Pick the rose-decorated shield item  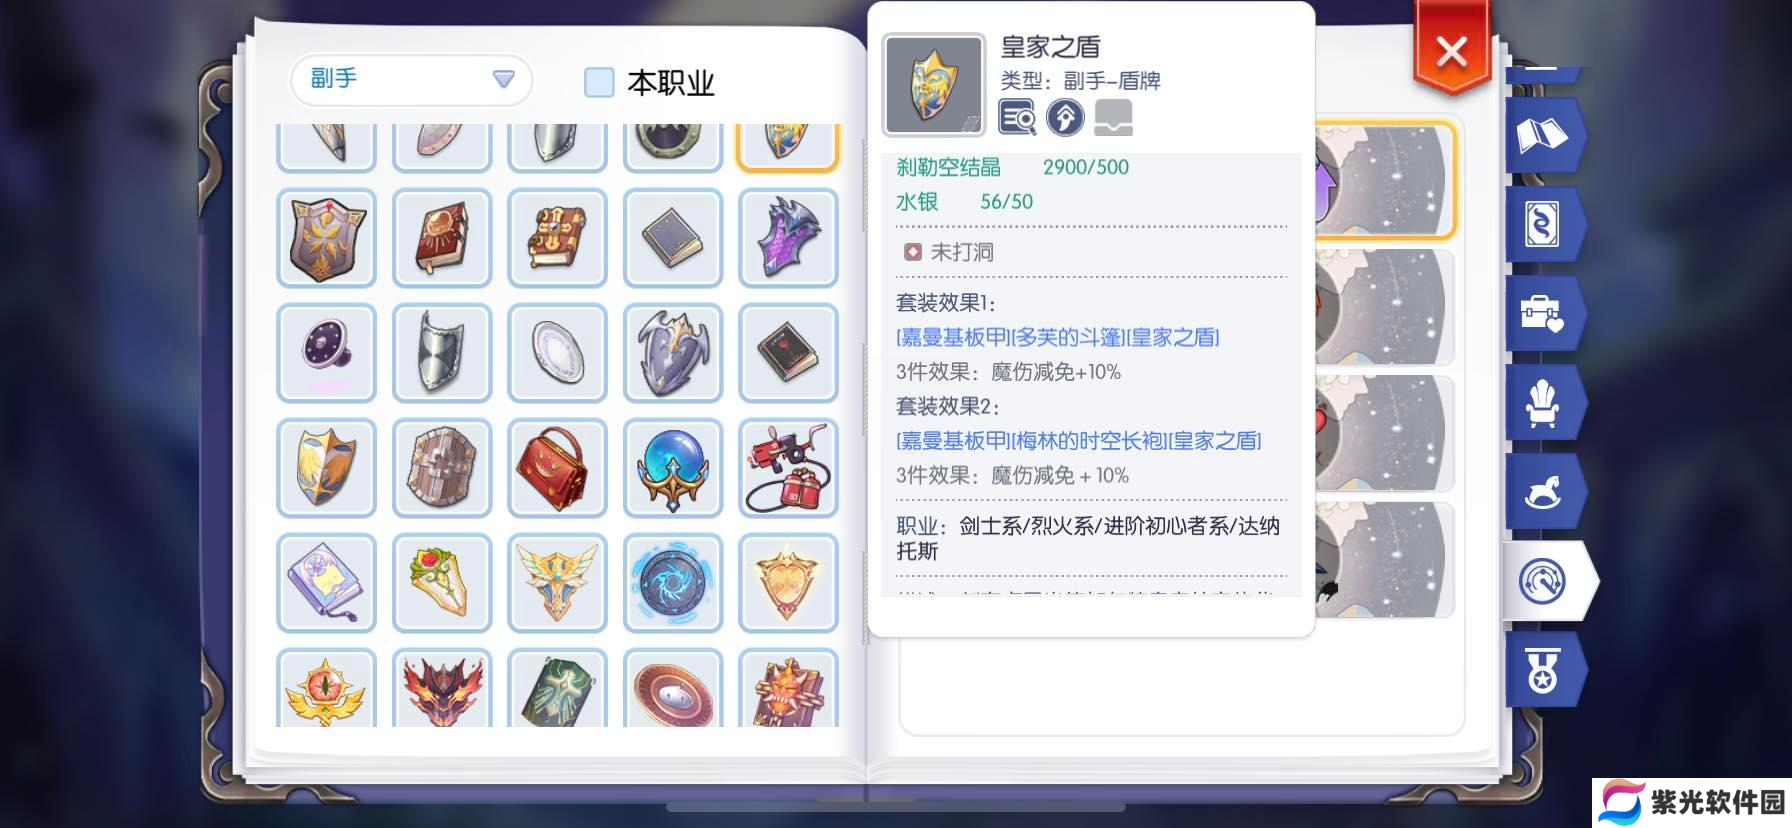tap(442, 583)
